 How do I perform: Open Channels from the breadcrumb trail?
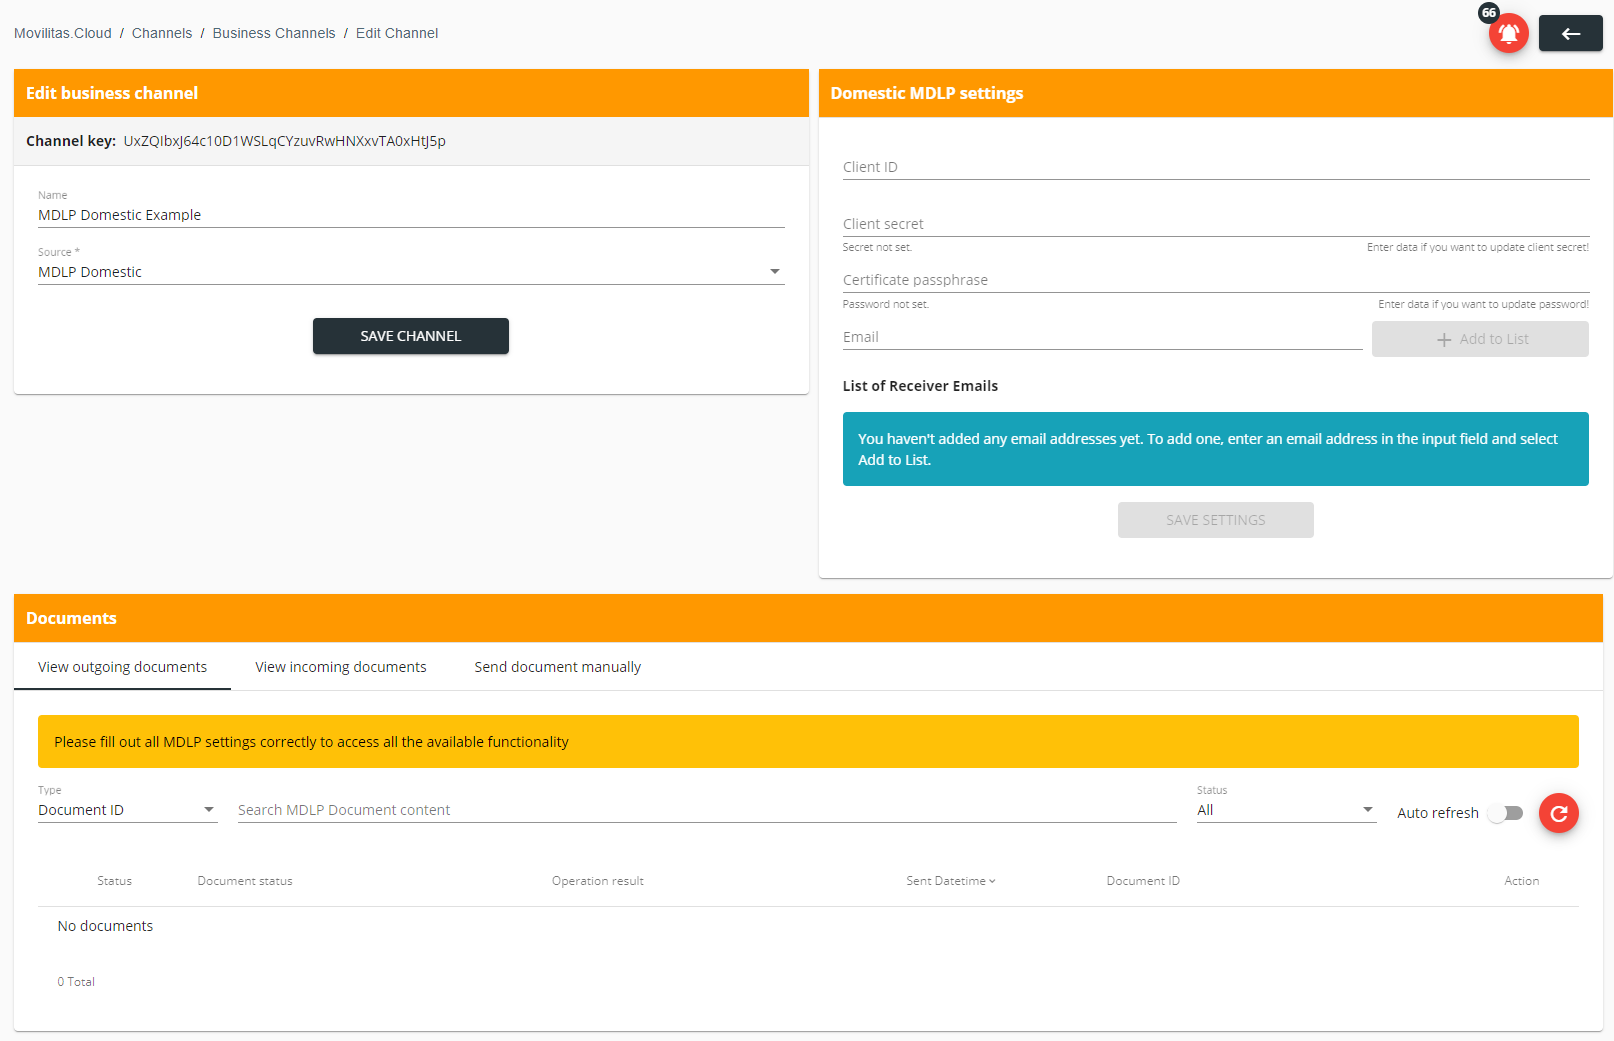pos(162,33)
